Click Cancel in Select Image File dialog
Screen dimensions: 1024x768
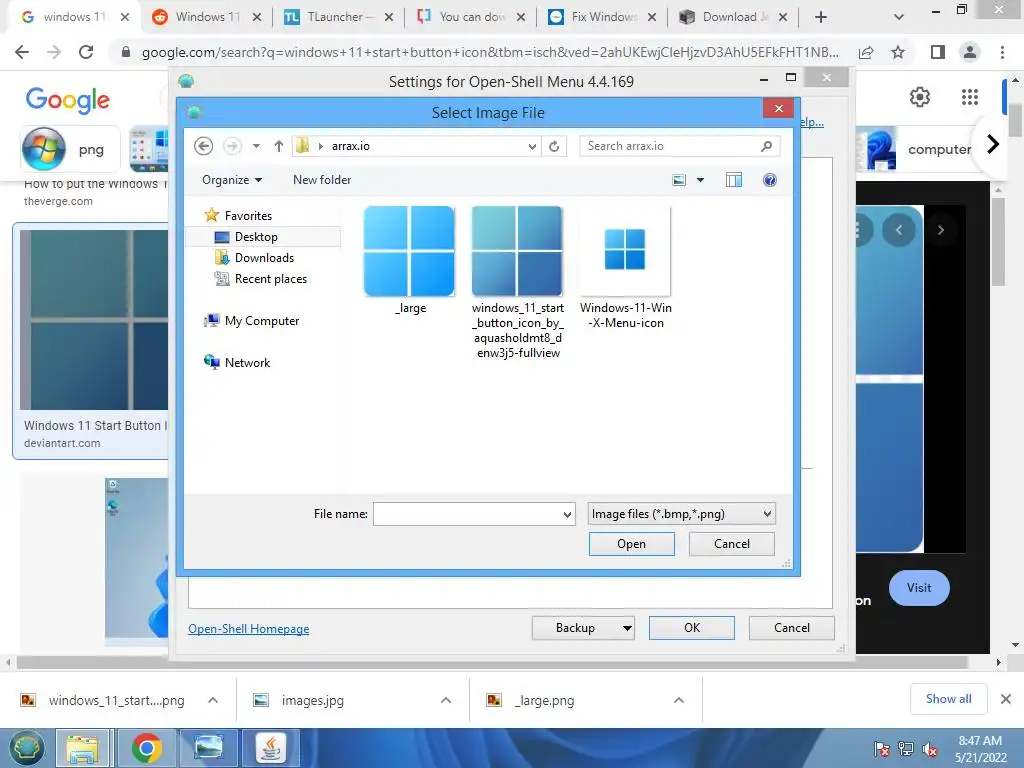tap(731, 544)
